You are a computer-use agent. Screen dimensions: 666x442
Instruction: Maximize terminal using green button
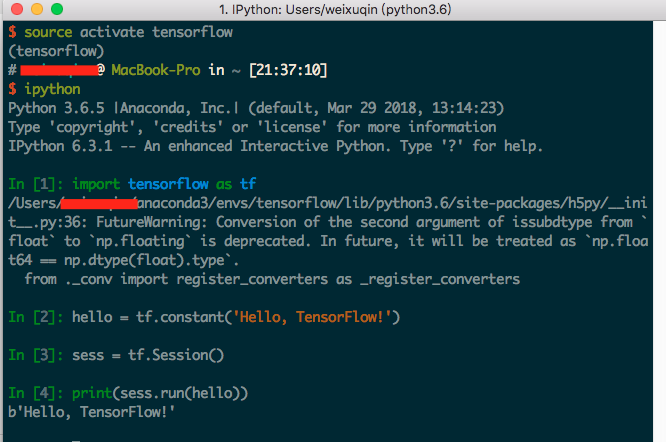click(x=57, y=9)
